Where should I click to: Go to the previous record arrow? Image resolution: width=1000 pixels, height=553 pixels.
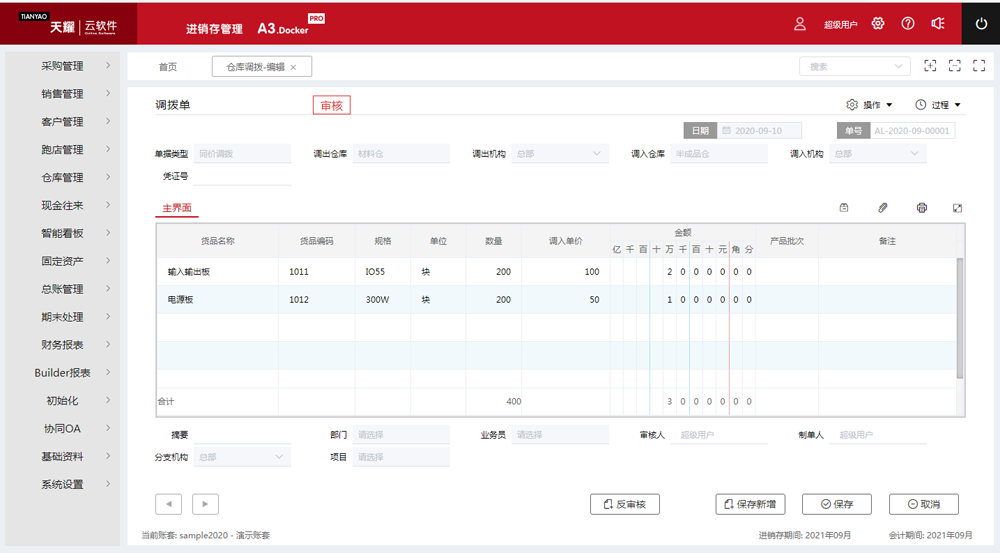pos(169,504)
